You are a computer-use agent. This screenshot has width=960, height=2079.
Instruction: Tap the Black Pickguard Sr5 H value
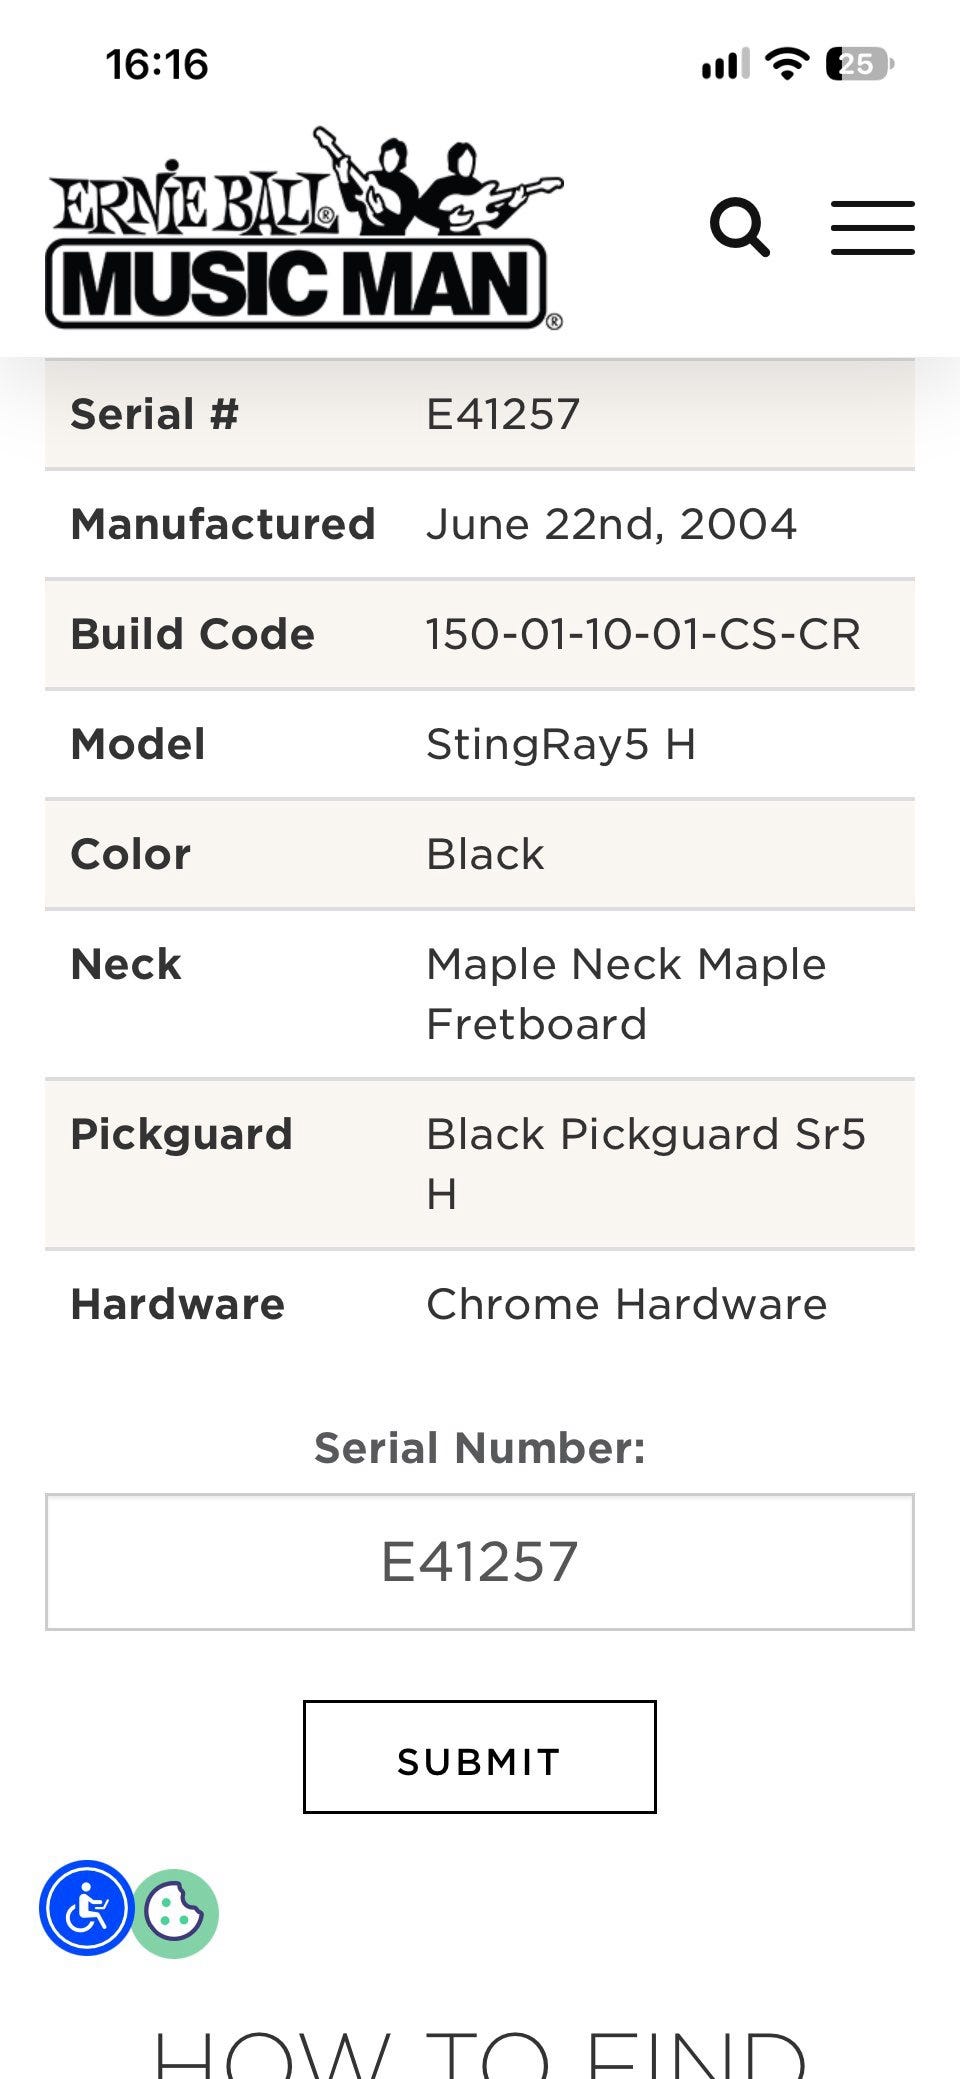[x=646, y=1164]
